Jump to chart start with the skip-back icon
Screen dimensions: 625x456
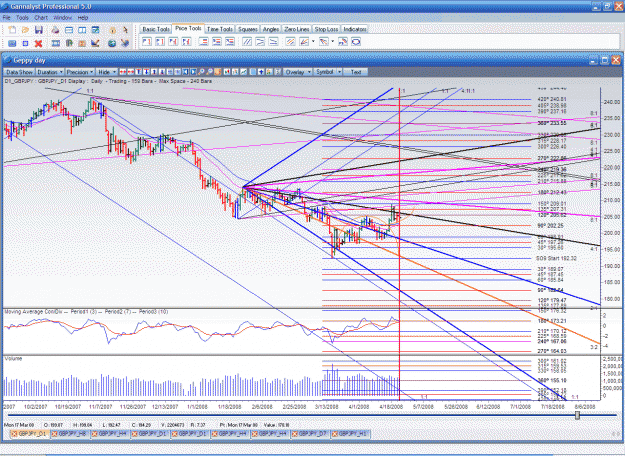pos(186,72)
